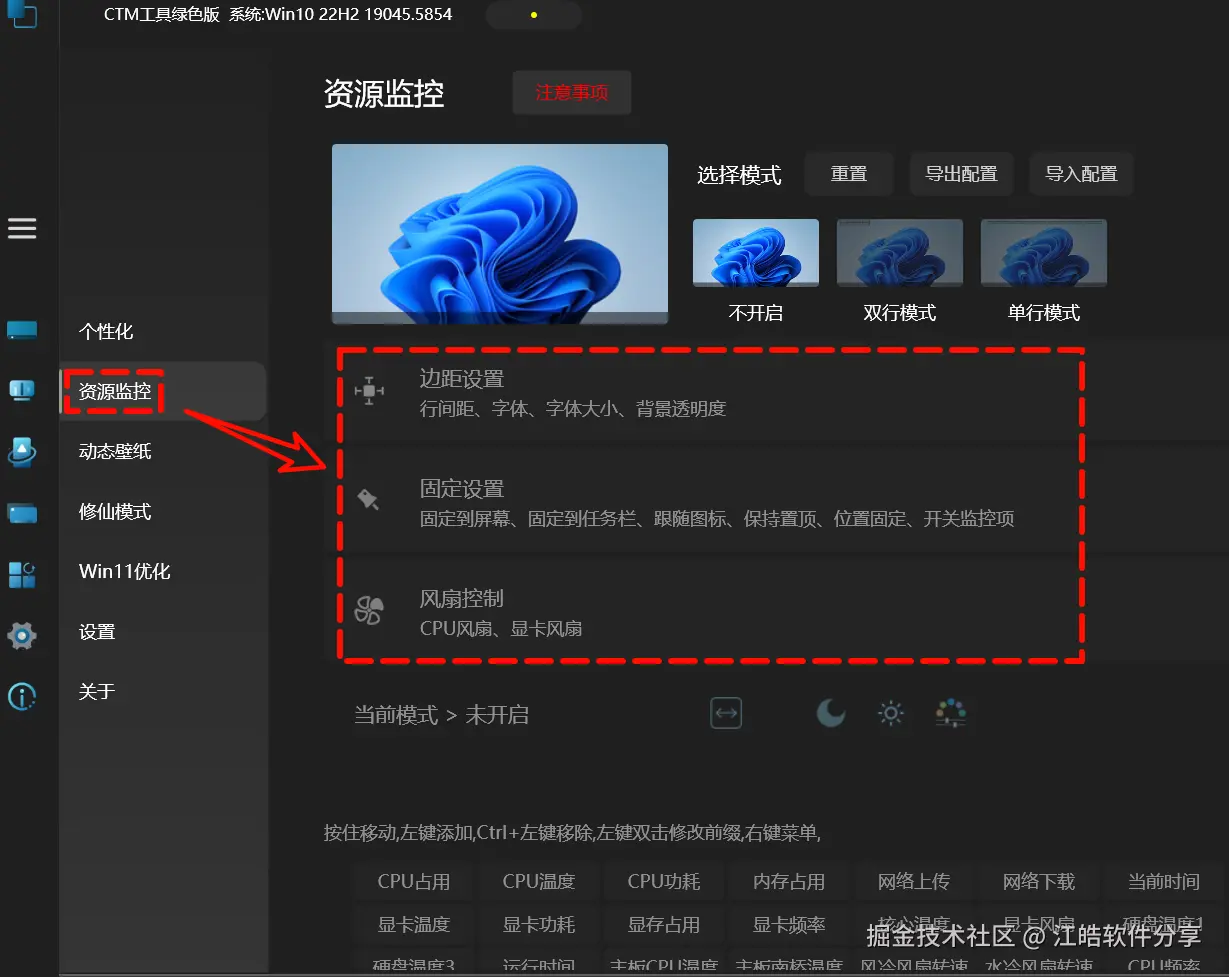Select 资源监控 in the sidebar
Image resolution: width=1229 pixels, height=977 pixels.
pyautogui.click(x=163, y=391)
